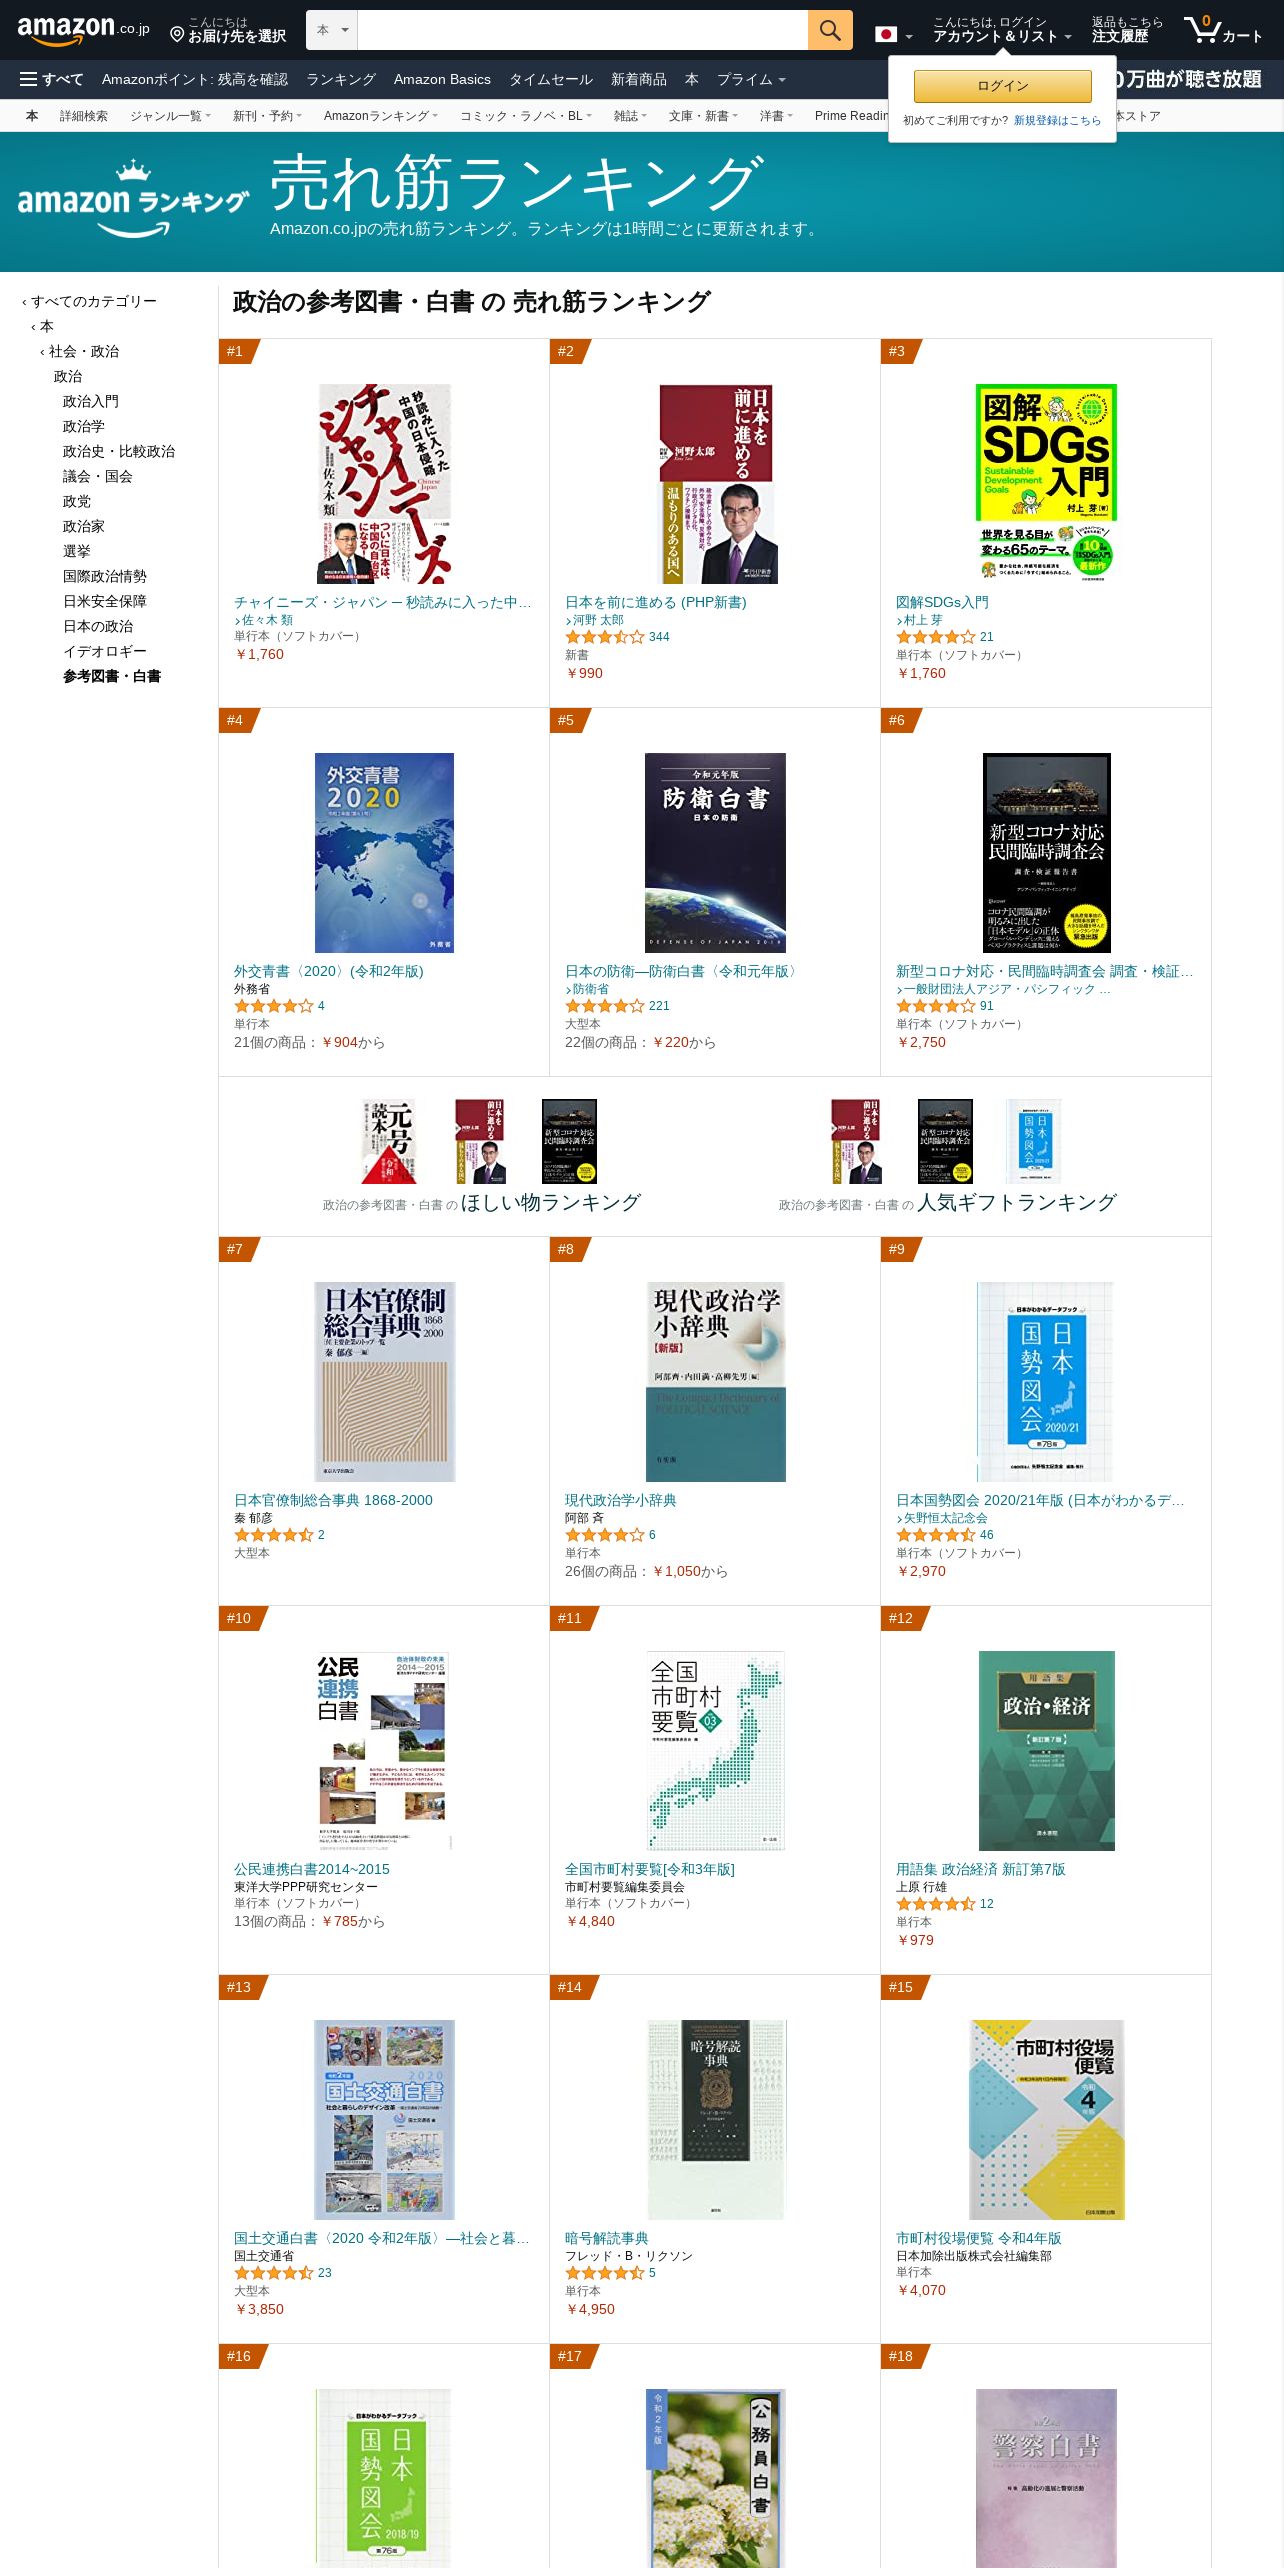Click the delivery location pin icon
The height and width of the screenshot is (2568, 1284).
177,35
